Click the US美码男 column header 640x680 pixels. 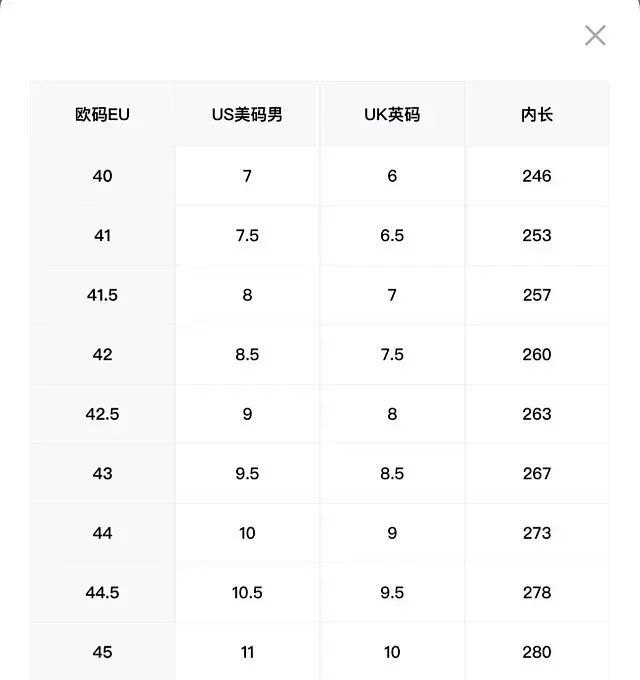tap(247, 115)
